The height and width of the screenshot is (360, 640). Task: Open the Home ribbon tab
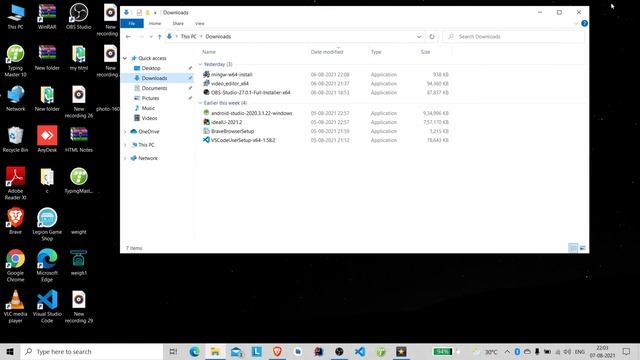pos(155,23)
